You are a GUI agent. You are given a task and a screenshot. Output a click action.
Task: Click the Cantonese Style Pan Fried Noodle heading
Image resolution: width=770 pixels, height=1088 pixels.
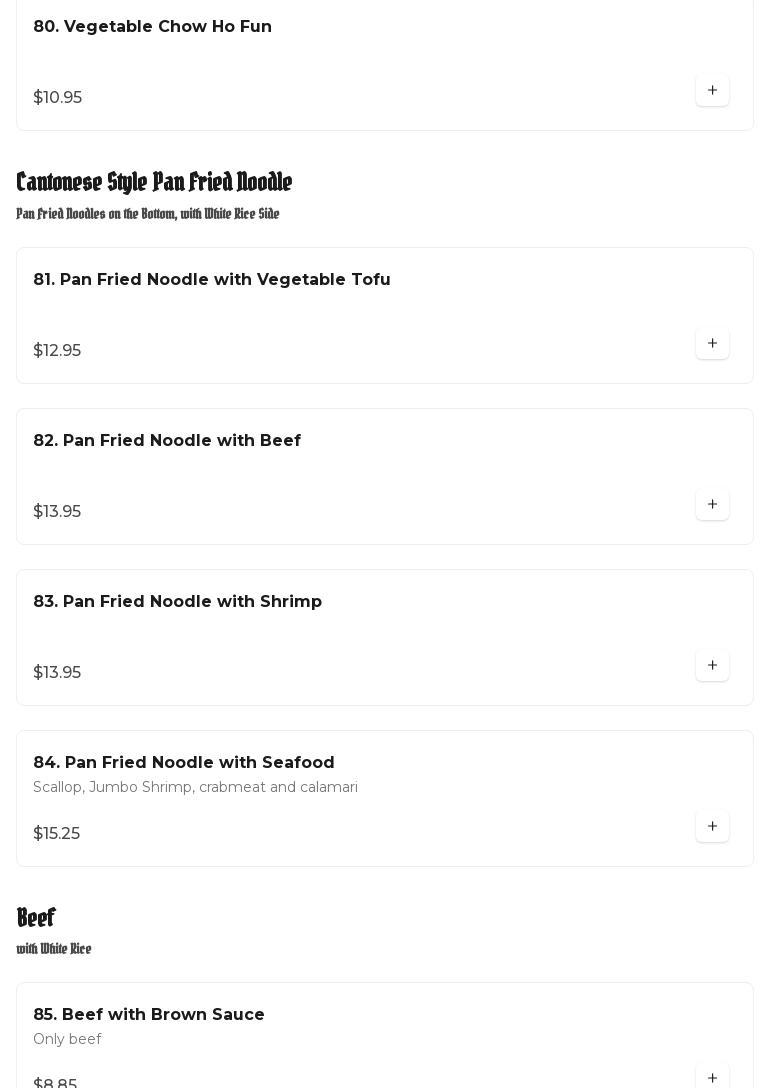[x=154, y=182]
